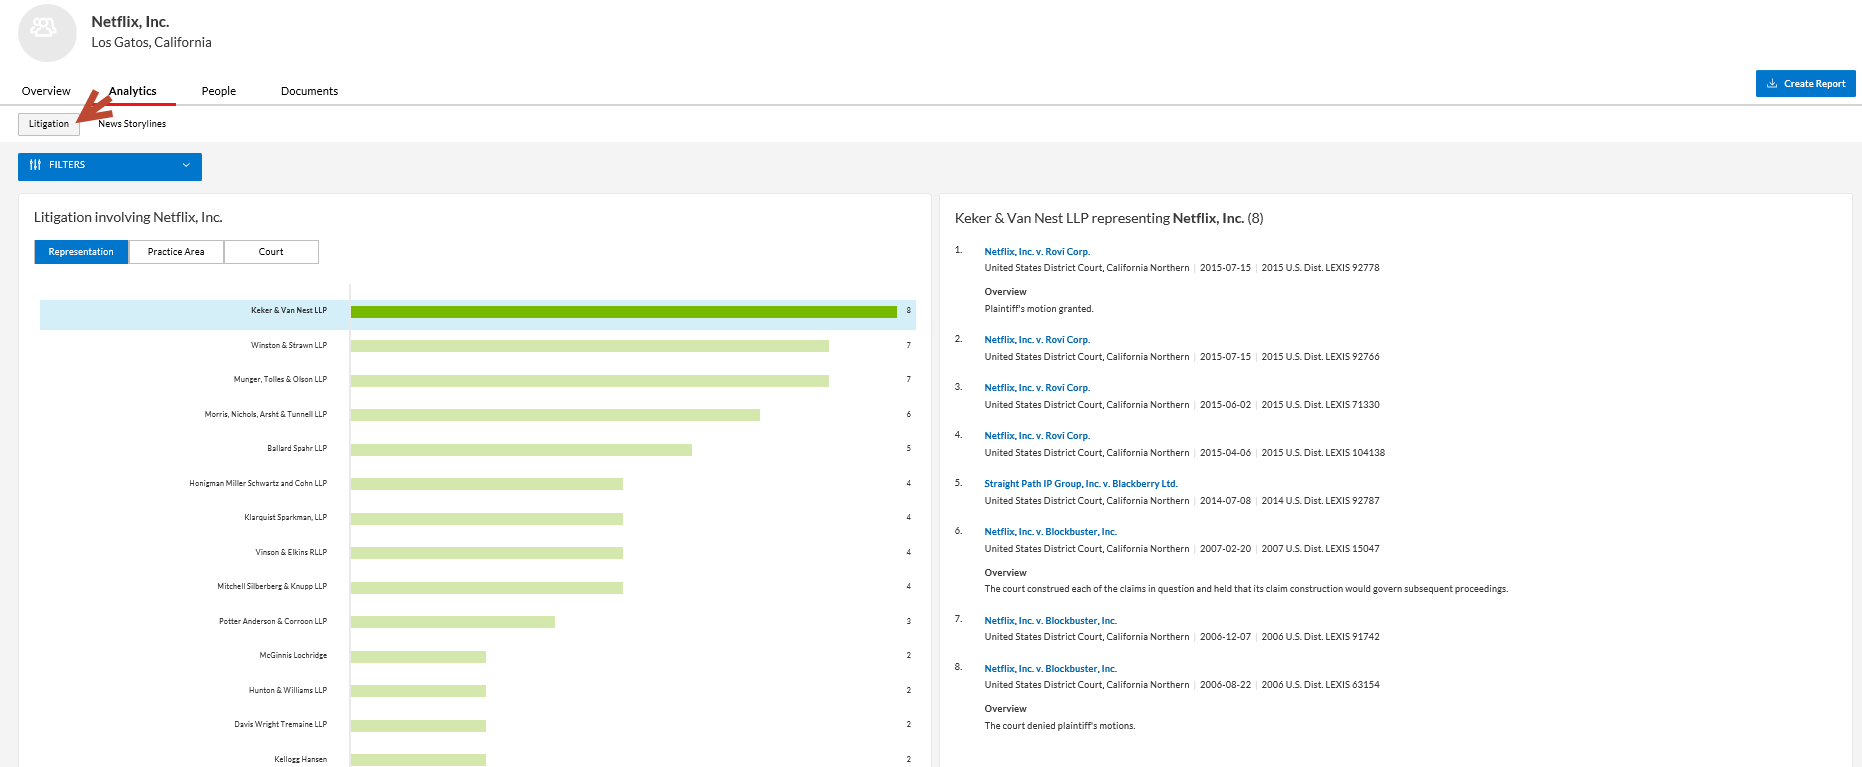1862x767 pixels.
Task: Switch to the People tab
Action: [x=219, y=91]
